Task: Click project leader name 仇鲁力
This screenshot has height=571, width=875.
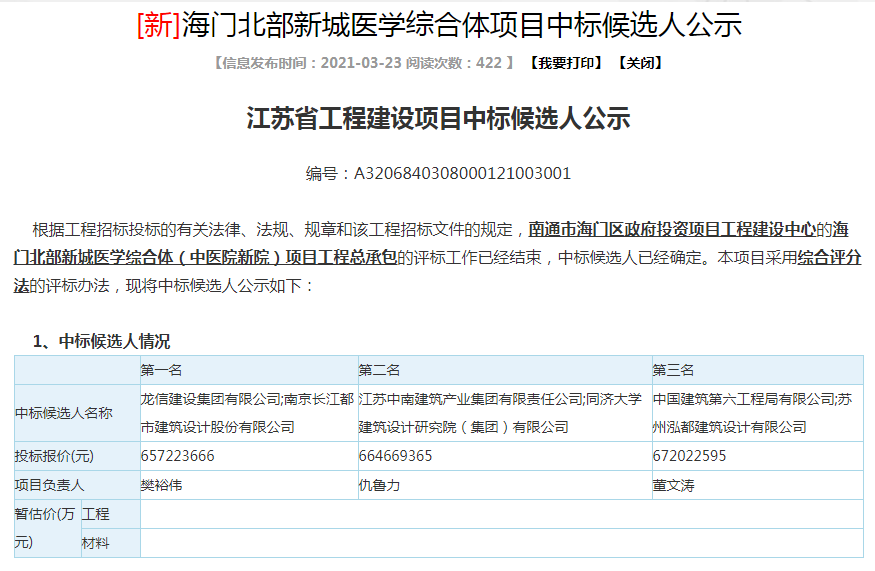Action: 379,485
